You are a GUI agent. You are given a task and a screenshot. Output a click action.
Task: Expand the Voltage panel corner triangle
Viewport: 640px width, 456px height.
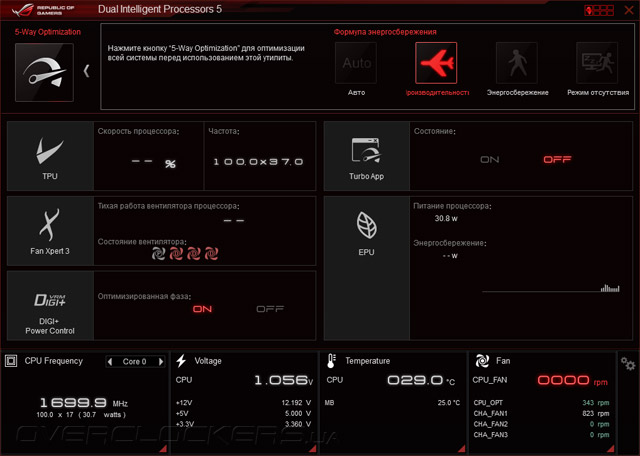[x=313, y=449]
